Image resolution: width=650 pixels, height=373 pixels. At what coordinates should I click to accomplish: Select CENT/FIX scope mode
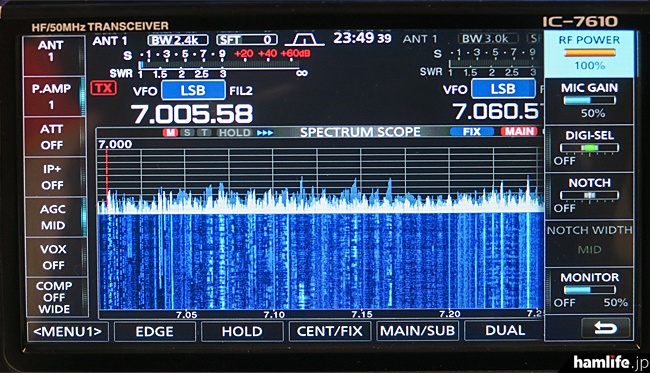330,331
